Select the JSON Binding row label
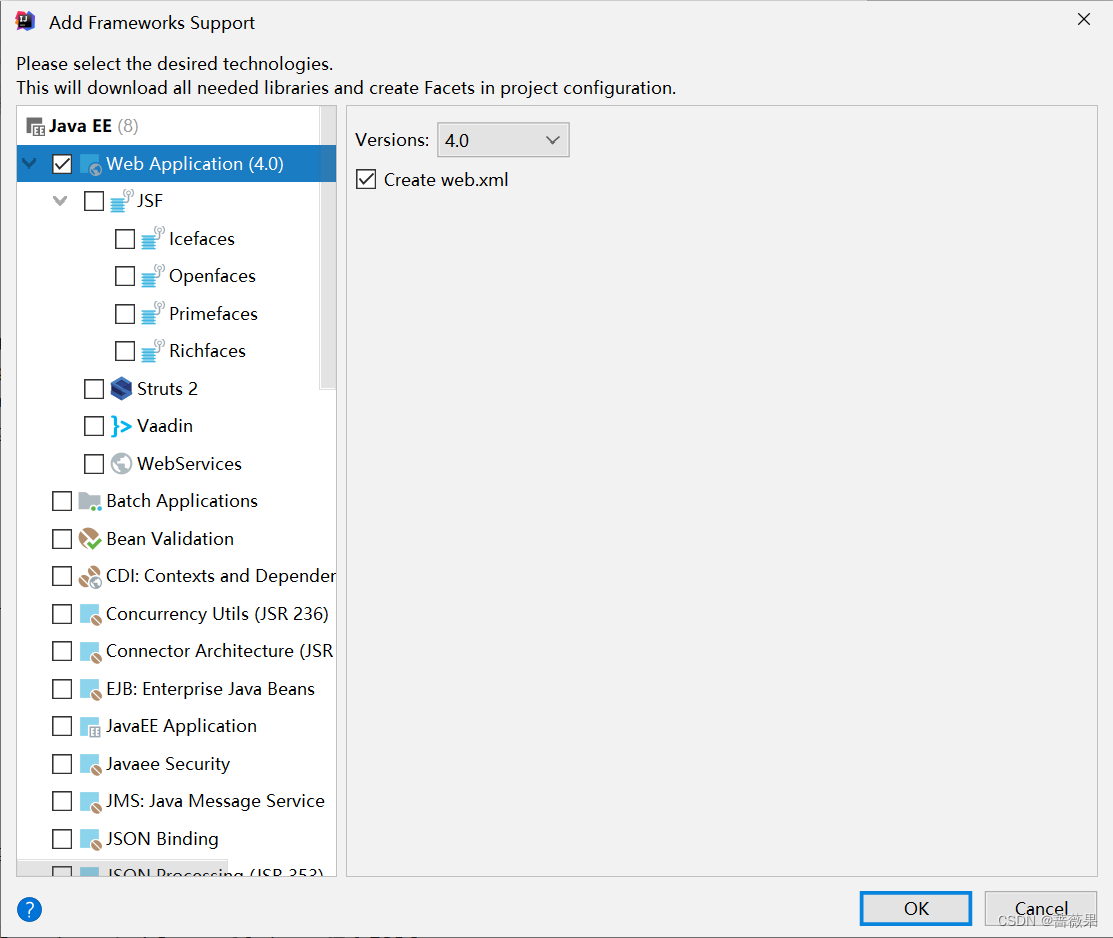1113x938 pixels. (x=162, y=839)
